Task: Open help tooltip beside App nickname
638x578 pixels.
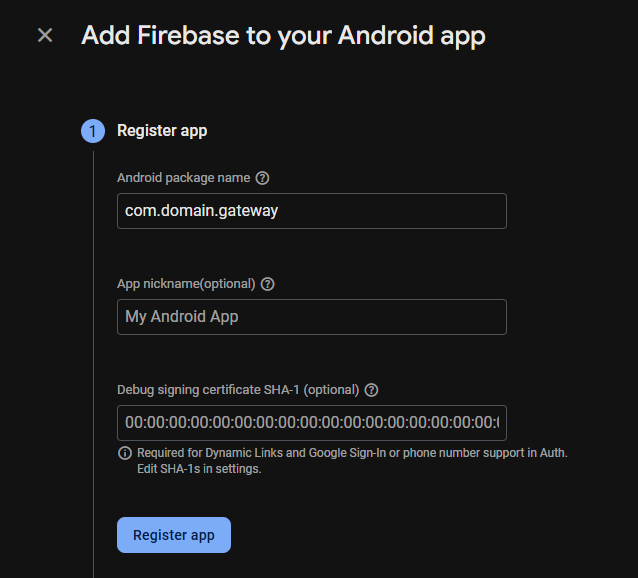Action: tap(267, 284)
